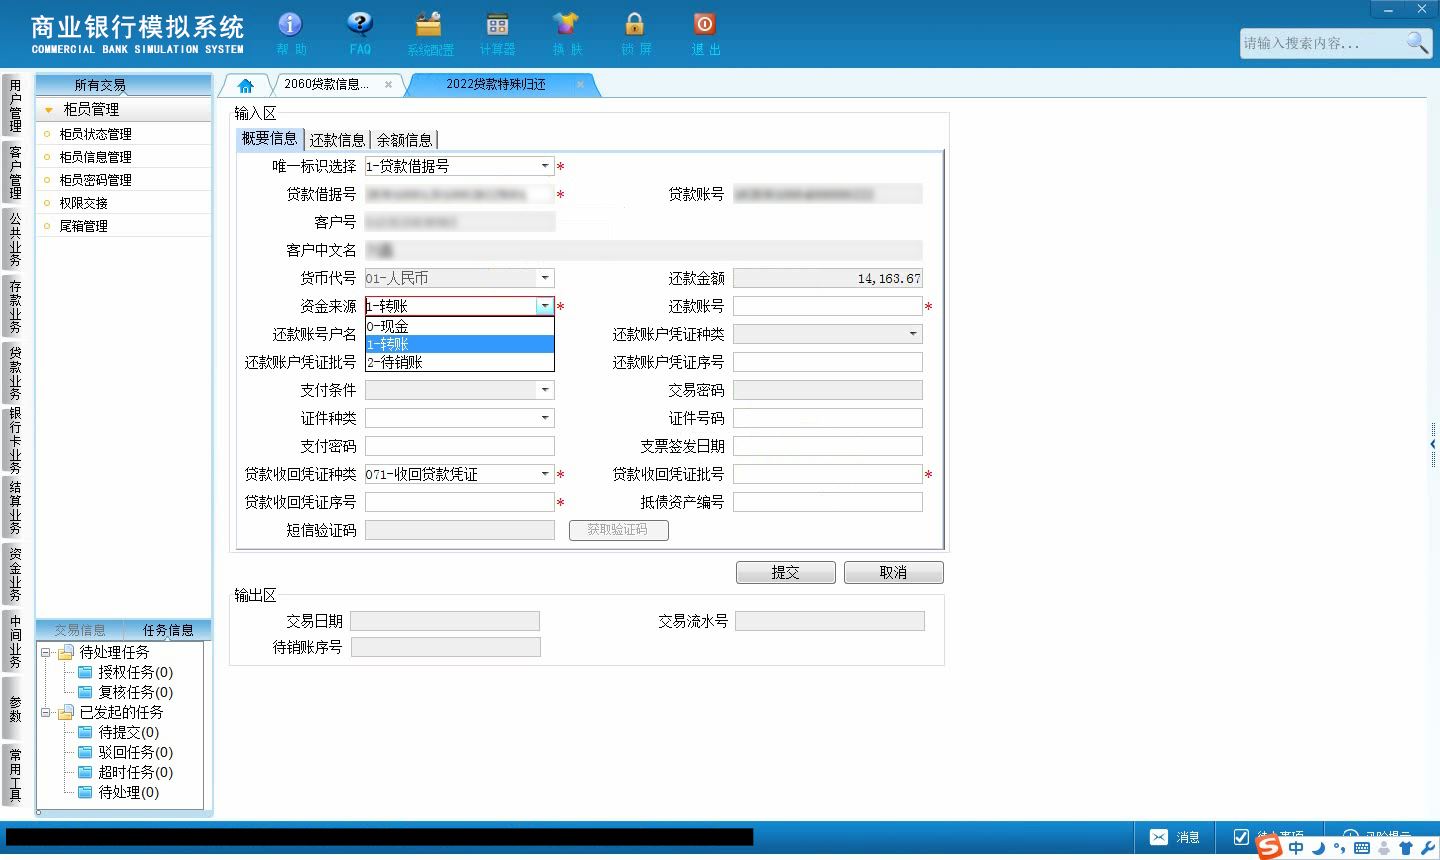The image size is (1440, 860).
Task: Open the FAQ question icon
Action: tap(360, 24)
